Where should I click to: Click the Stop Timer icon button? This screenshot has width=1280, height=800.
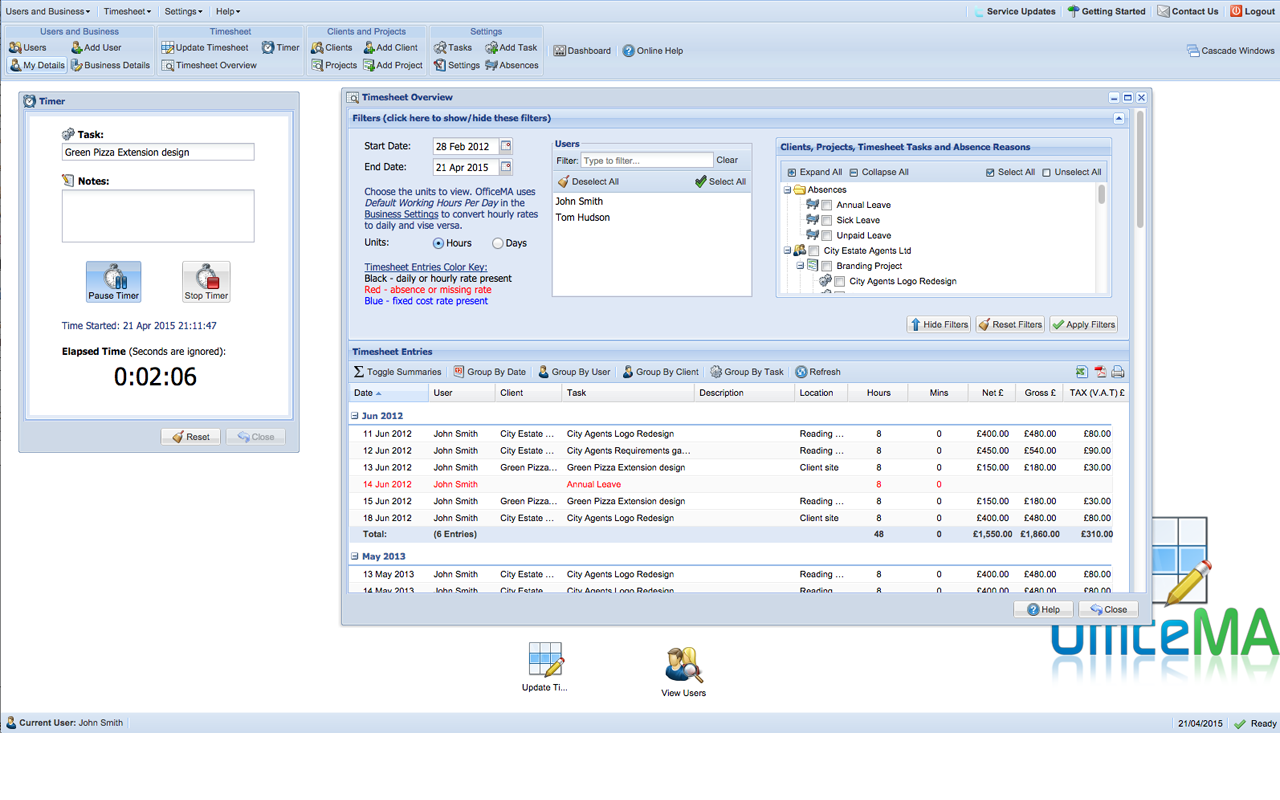pyautogui.click(x=206, y=281)
